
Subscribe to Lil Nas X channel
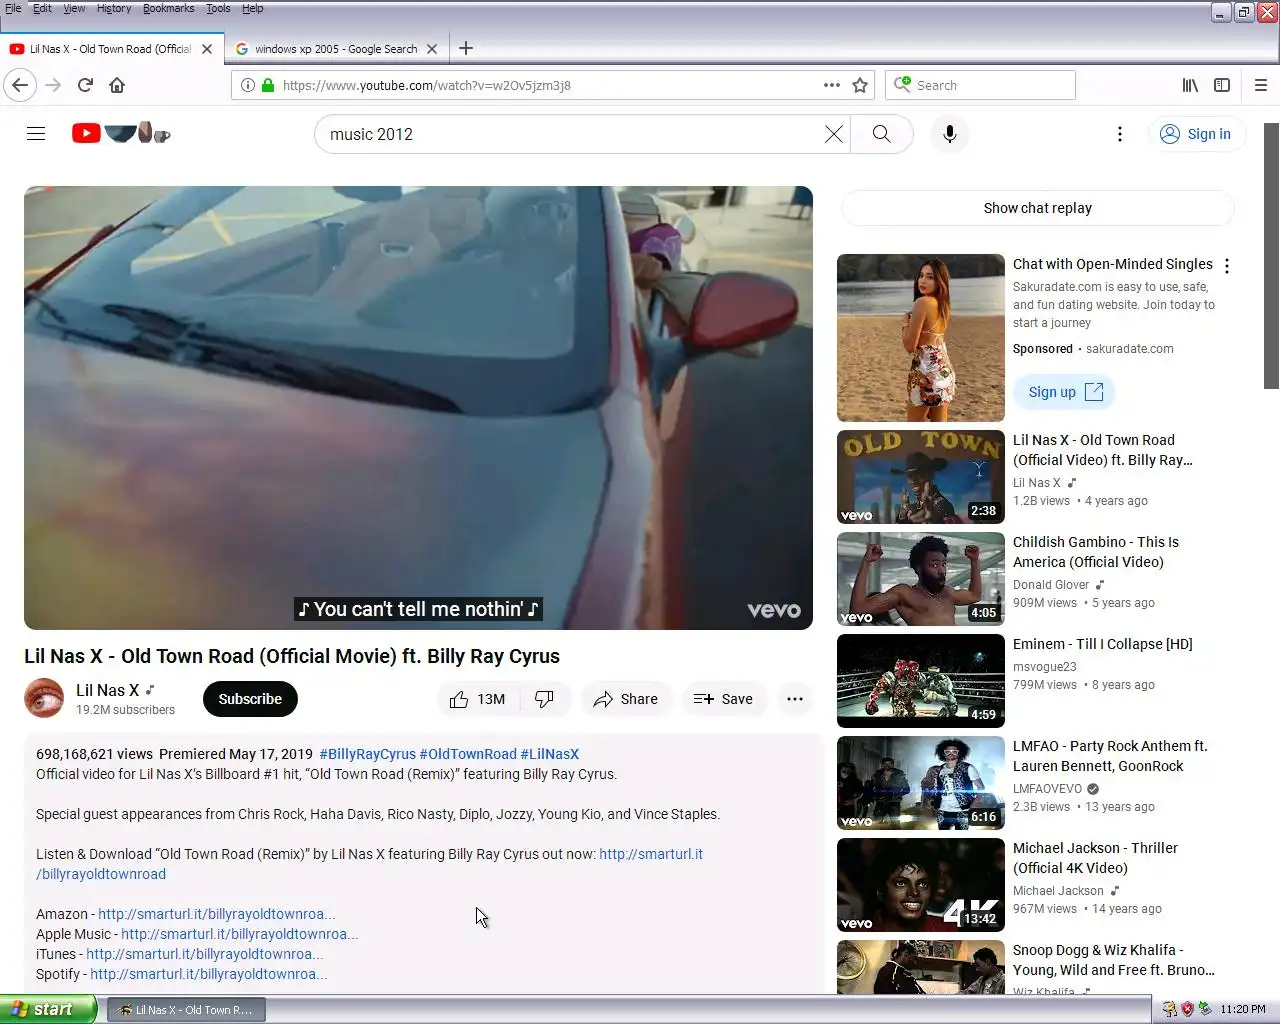click(x=250, y=699)
